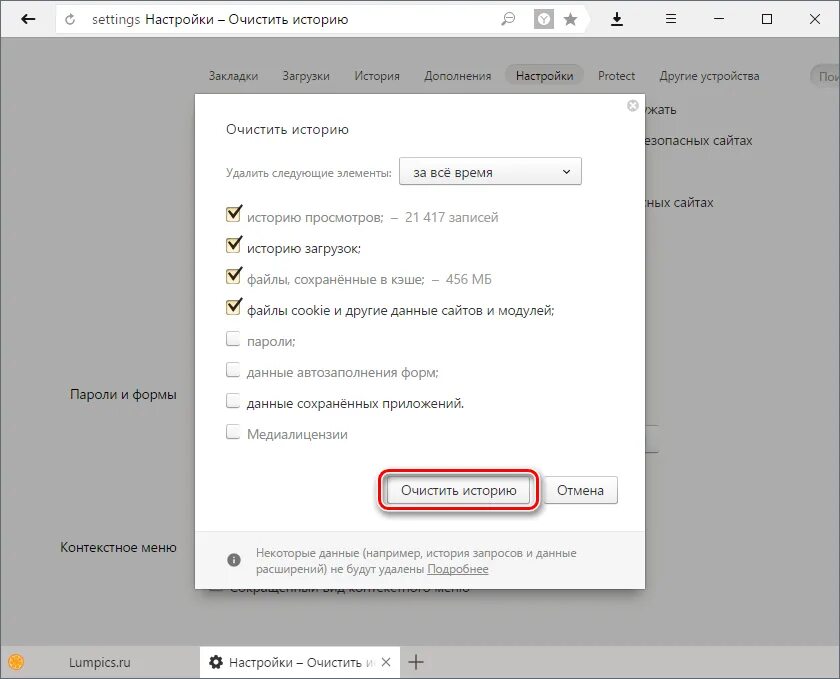Image resolution: width=840 pixels, height=679 pixels.
Task: Open the Дополнения tab
Action: pos(458,76)
